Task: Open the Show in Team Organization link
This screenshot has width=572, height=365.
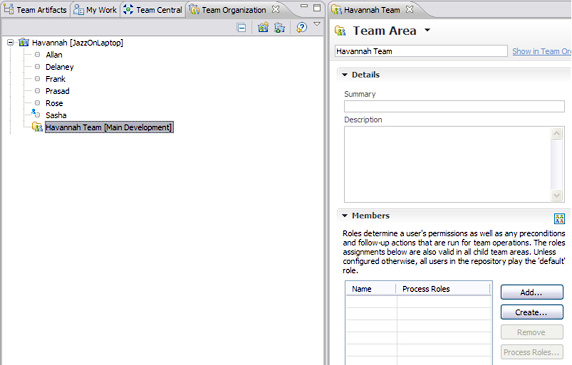Action: [542, 51]
